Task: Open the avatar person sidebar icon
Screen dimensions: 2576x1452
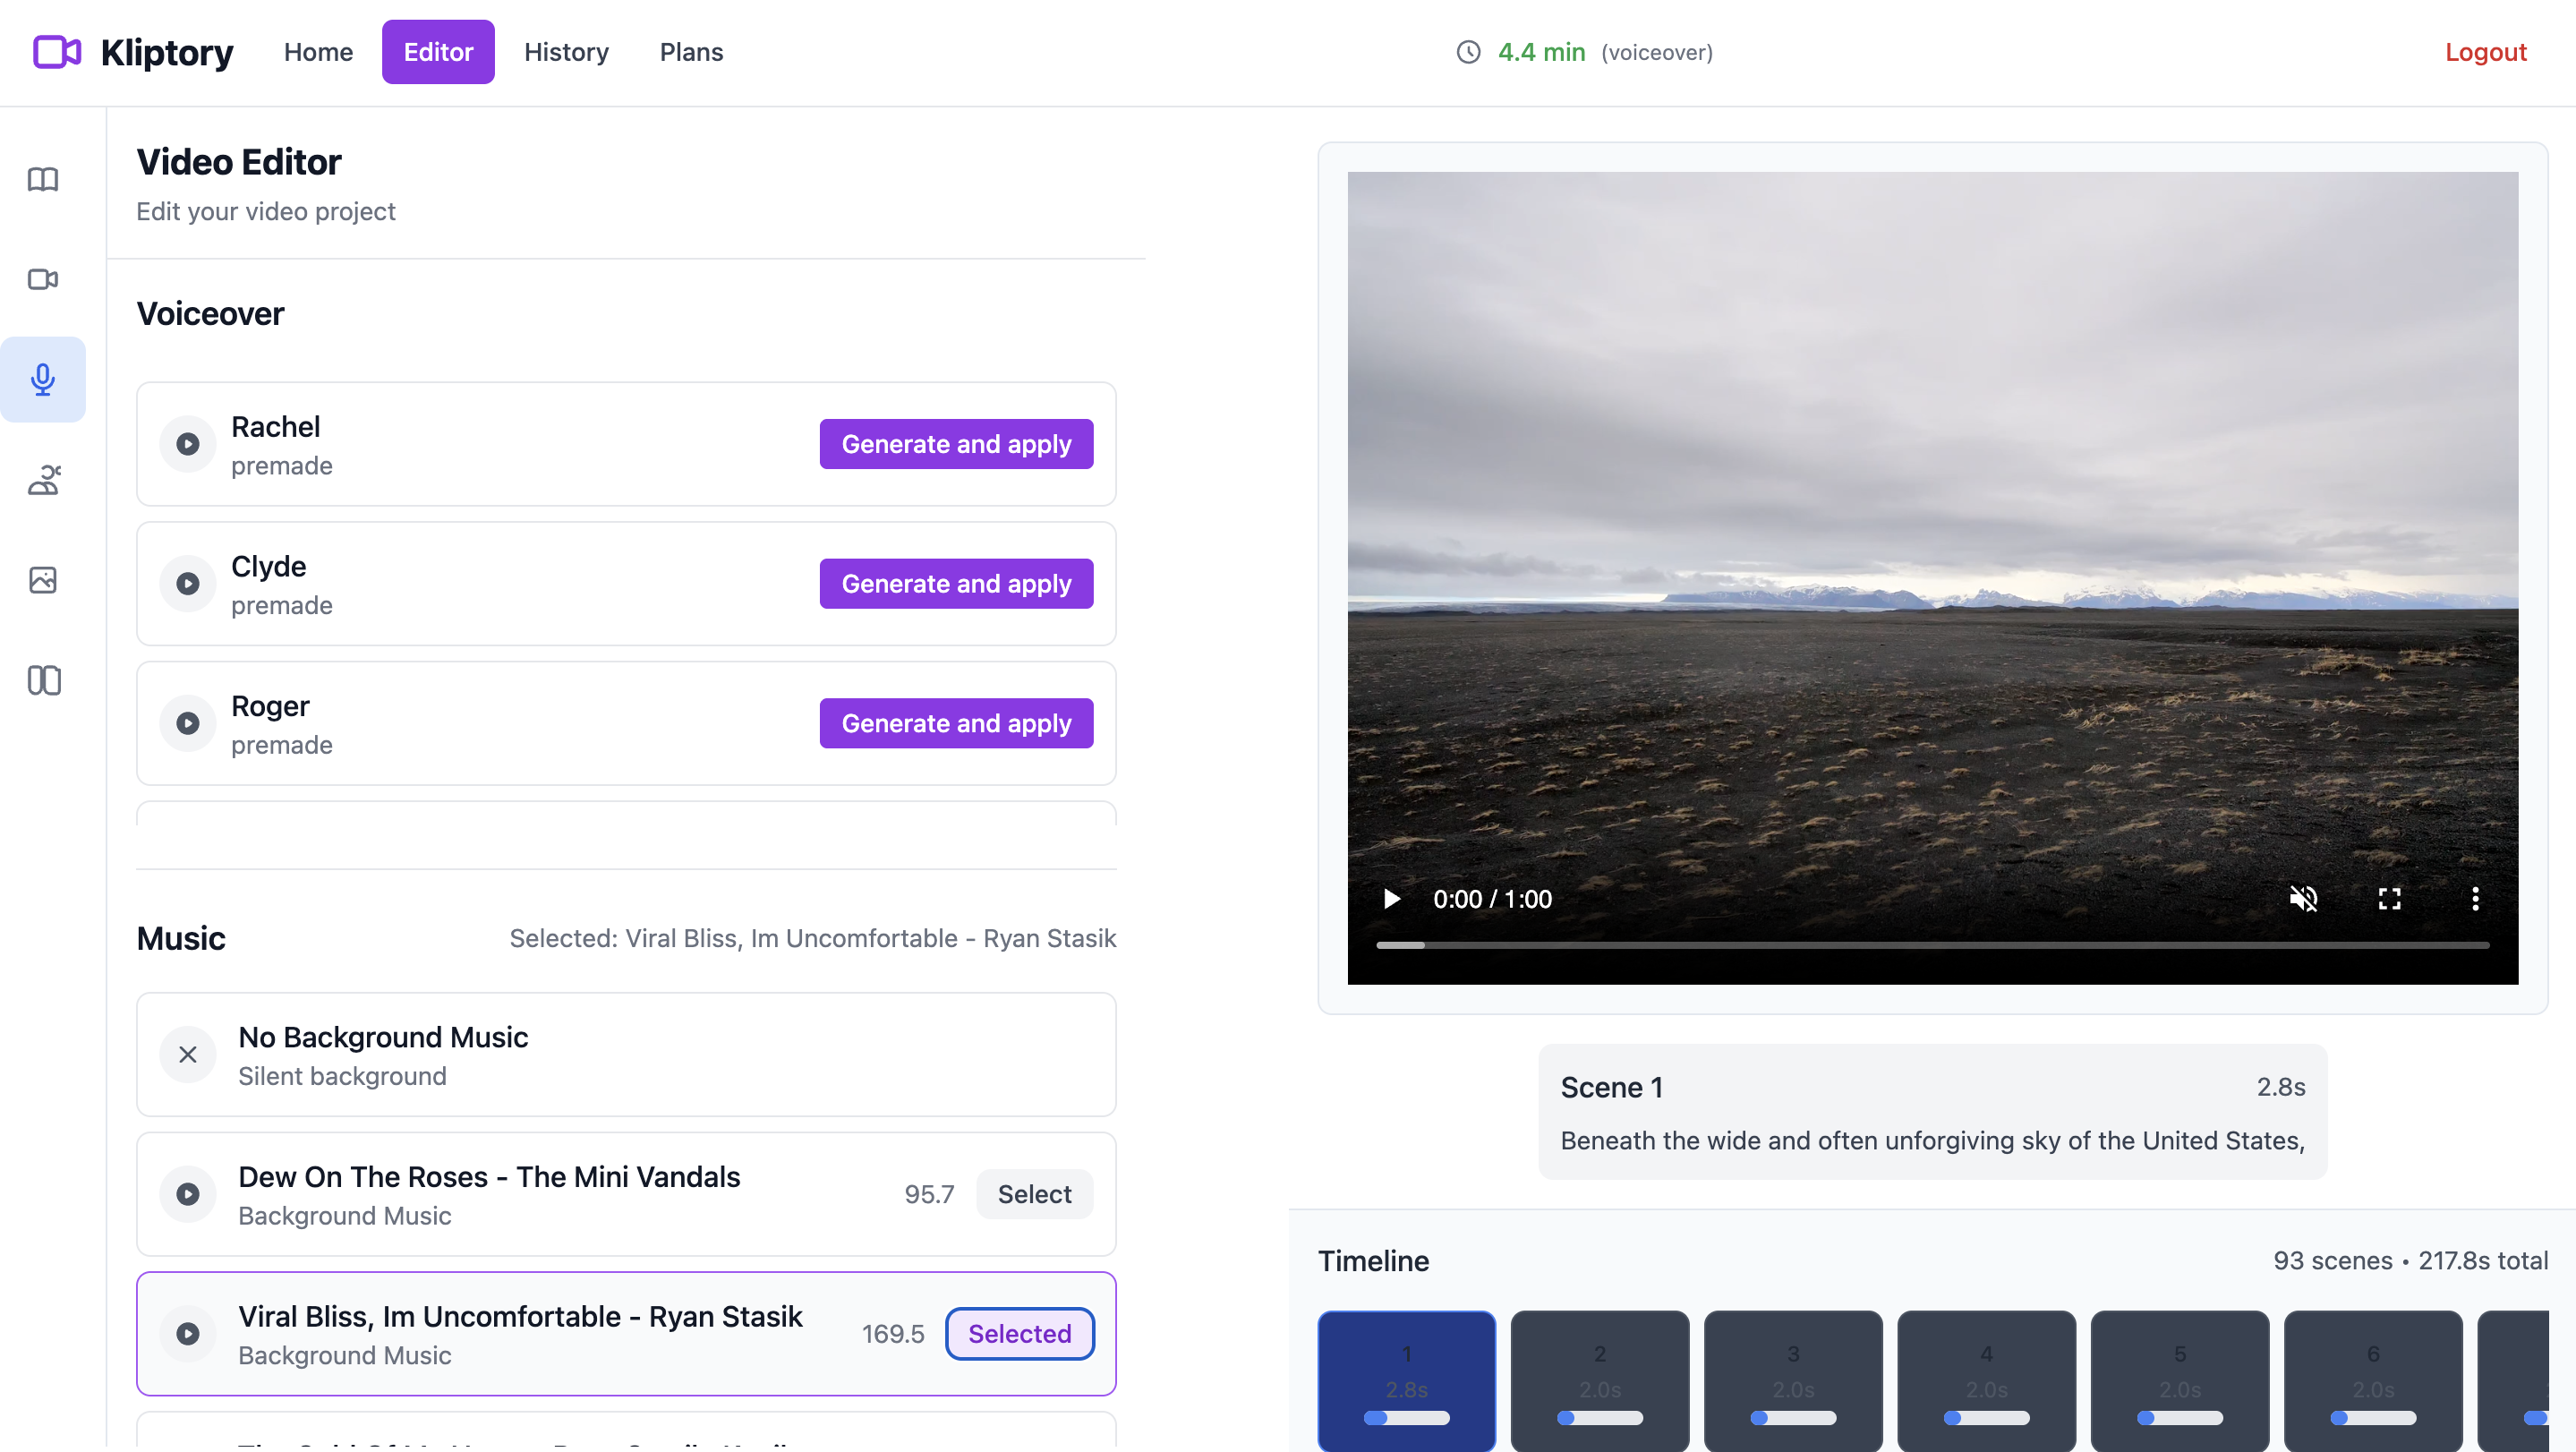Action: pyautogui.click(x=43, y=480)
